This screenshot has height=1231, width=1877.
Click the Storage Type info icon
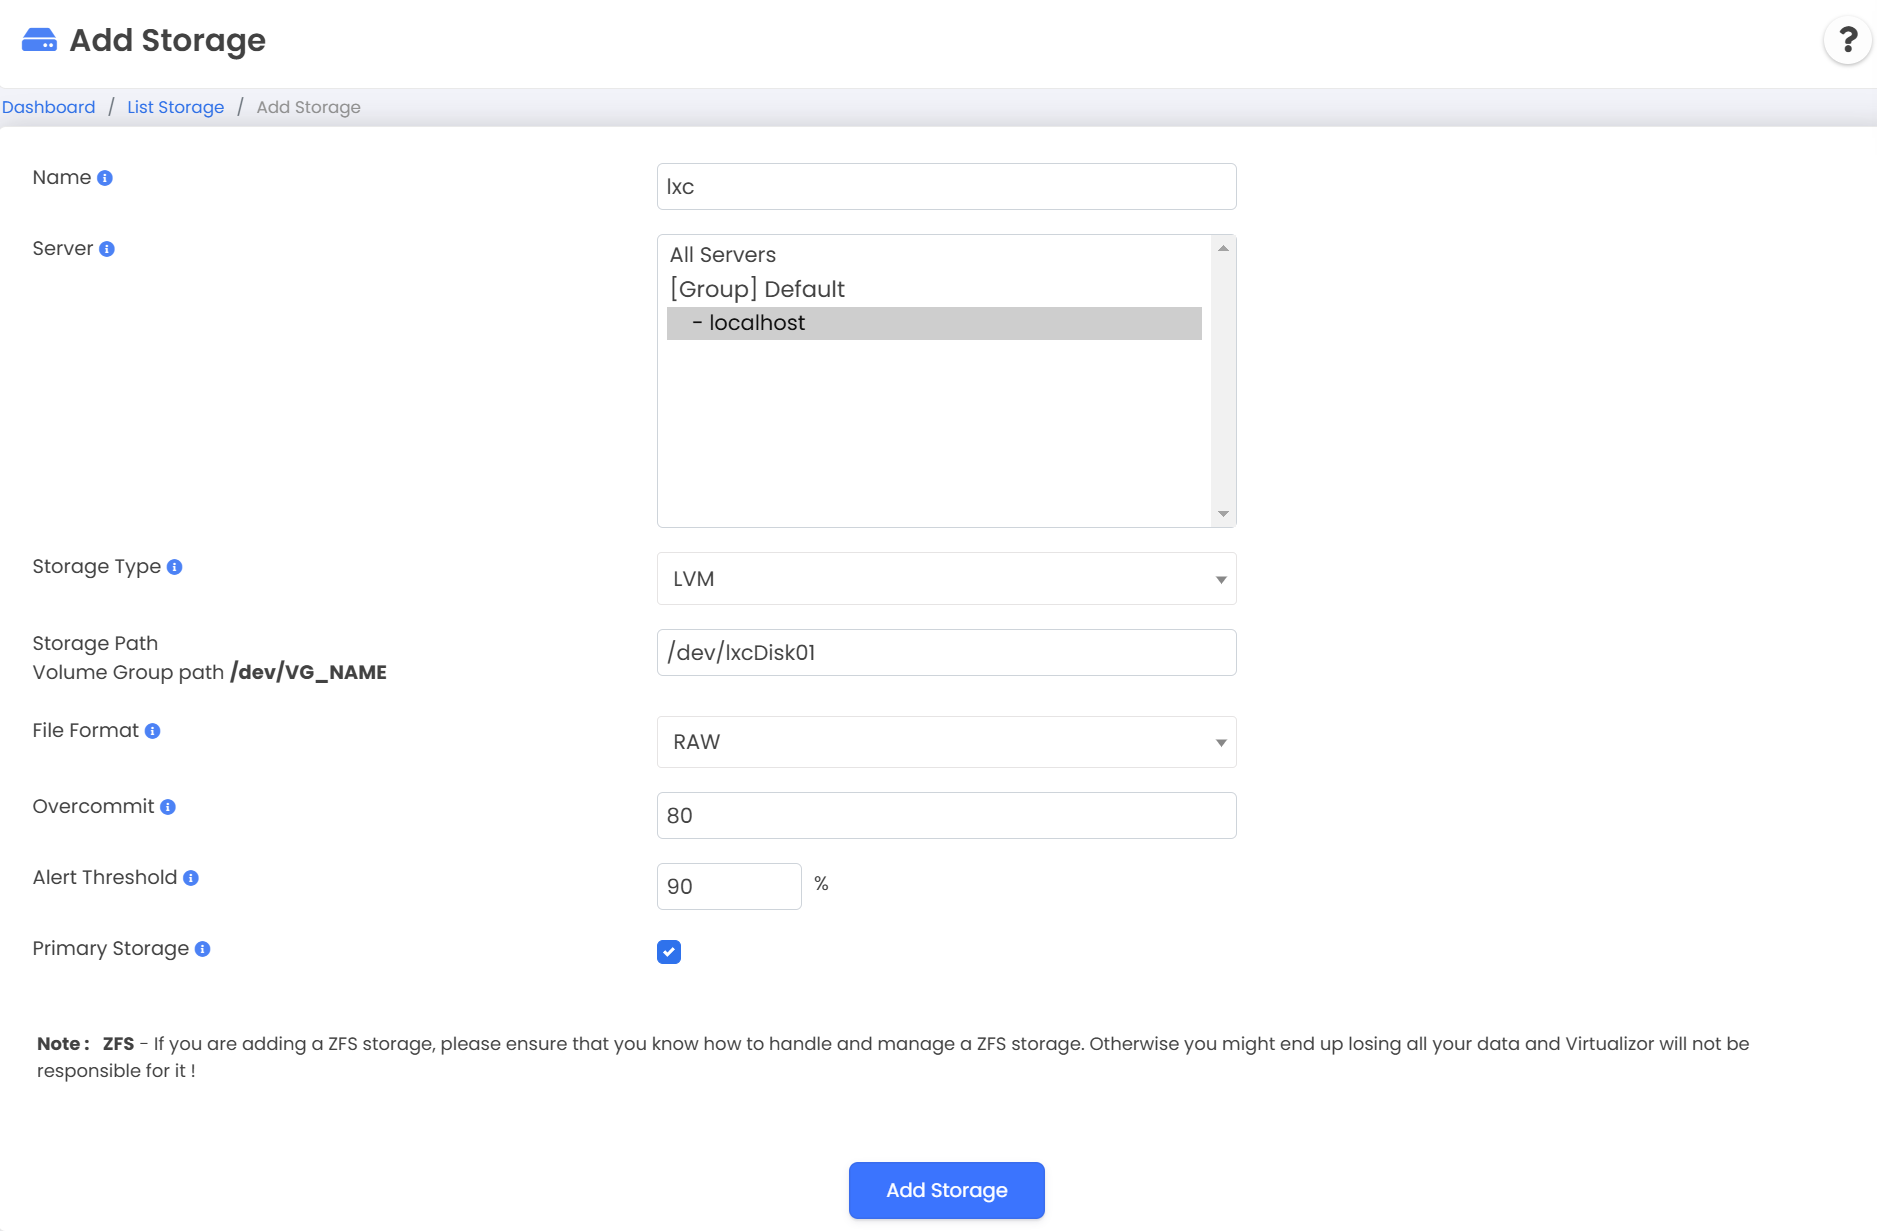click(175, 567)
